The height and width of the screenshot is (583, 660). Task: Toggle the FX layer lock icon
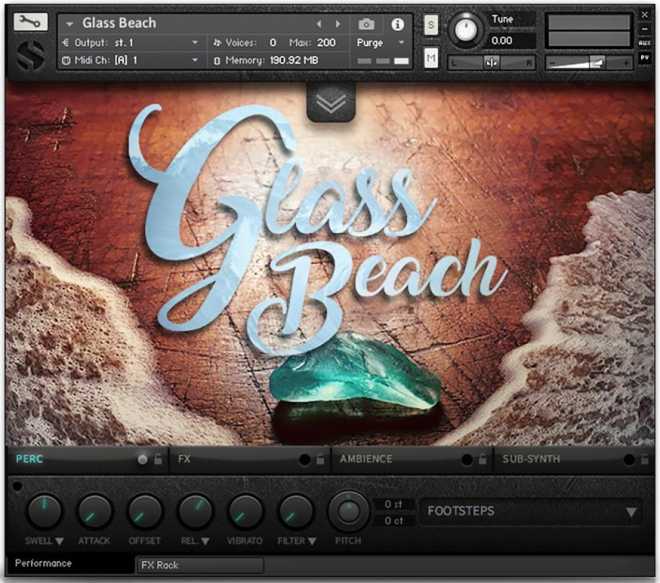tap(320, 459)
